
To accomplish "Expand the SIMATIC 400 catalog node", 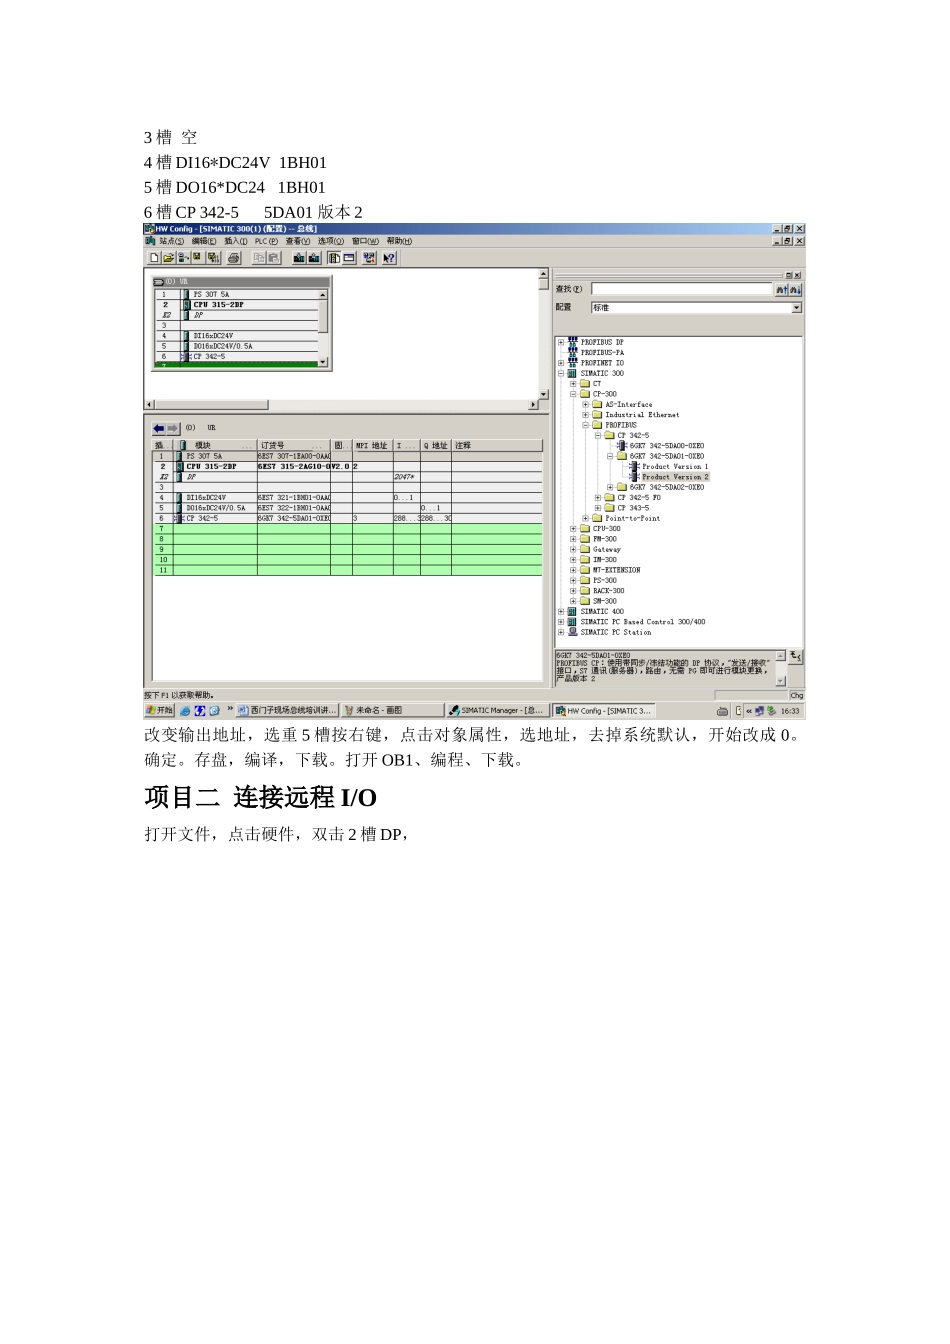I will point(561,611).
